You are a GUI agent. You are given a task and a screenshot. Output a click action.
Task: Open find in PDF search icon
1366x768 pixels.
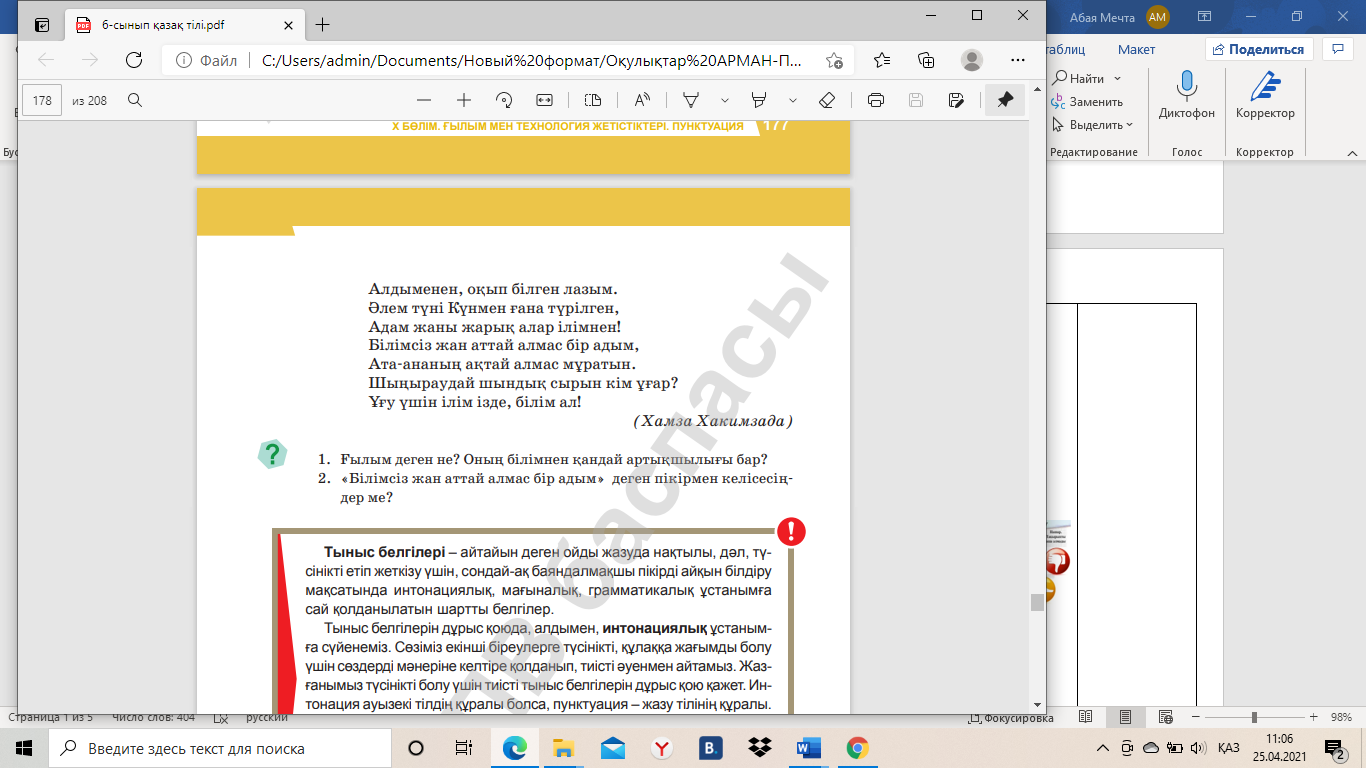135,100
